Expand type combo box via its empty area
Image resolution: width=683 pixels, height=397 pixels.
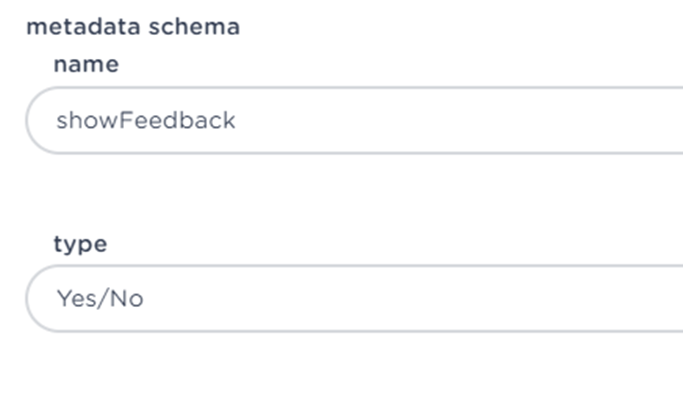414,299
